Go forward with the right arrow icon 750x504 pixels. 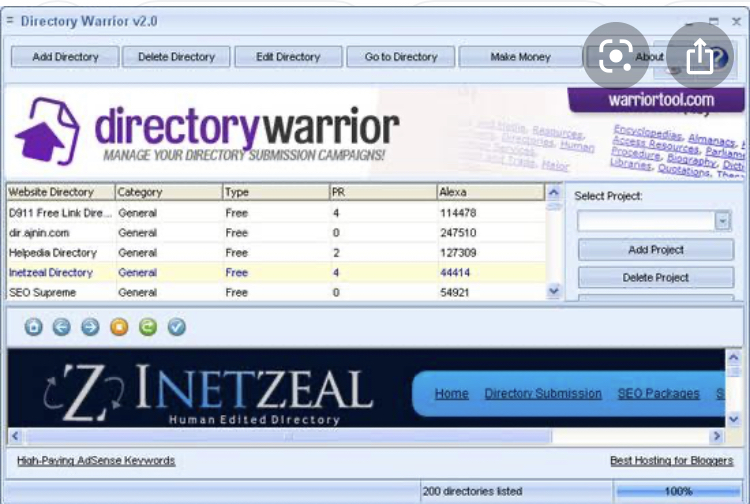click(90, 327)
